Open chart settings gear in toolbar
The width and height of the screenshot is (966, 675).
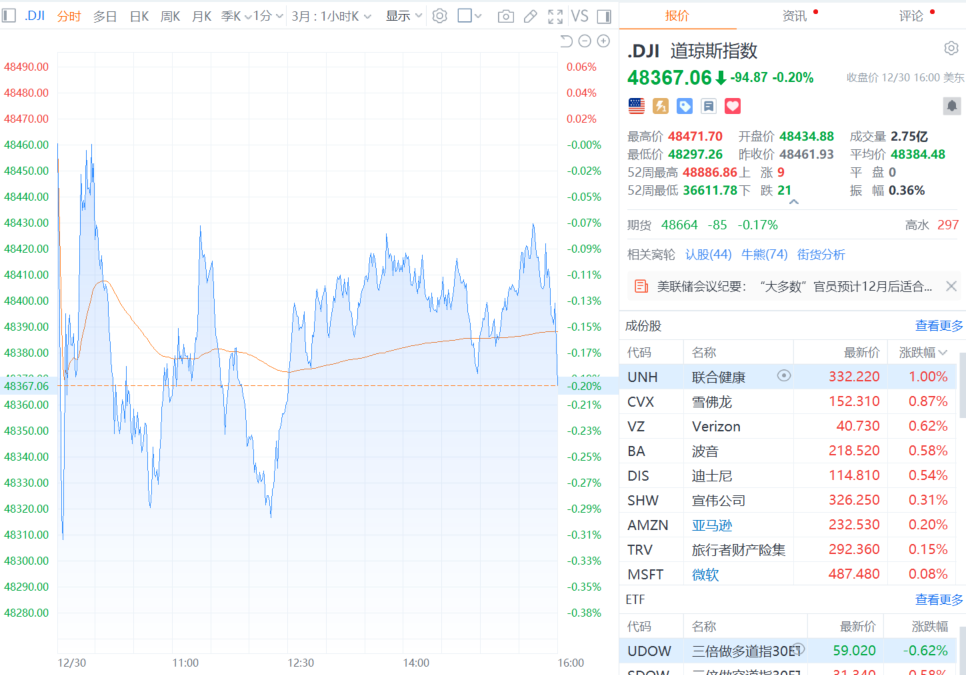coord(439,16)
